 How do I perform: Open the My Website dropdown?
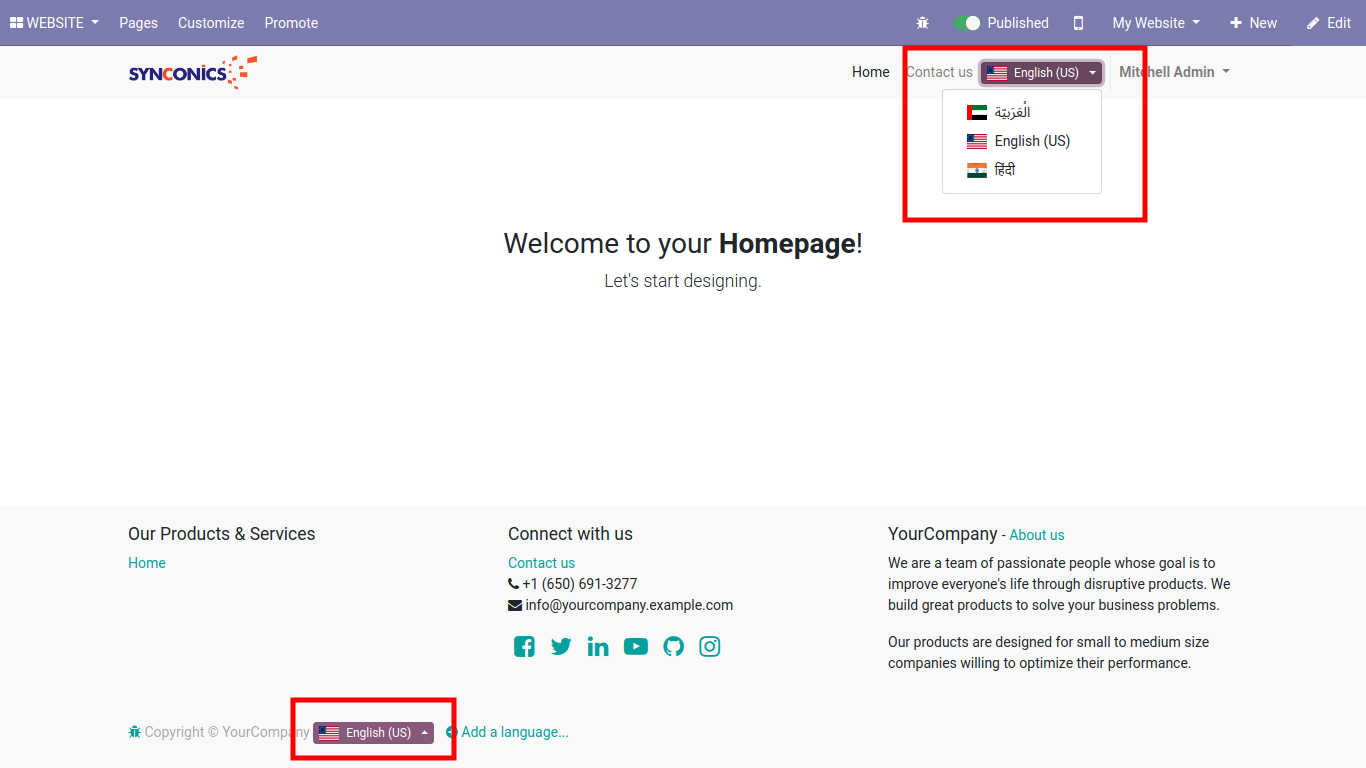1155,23
